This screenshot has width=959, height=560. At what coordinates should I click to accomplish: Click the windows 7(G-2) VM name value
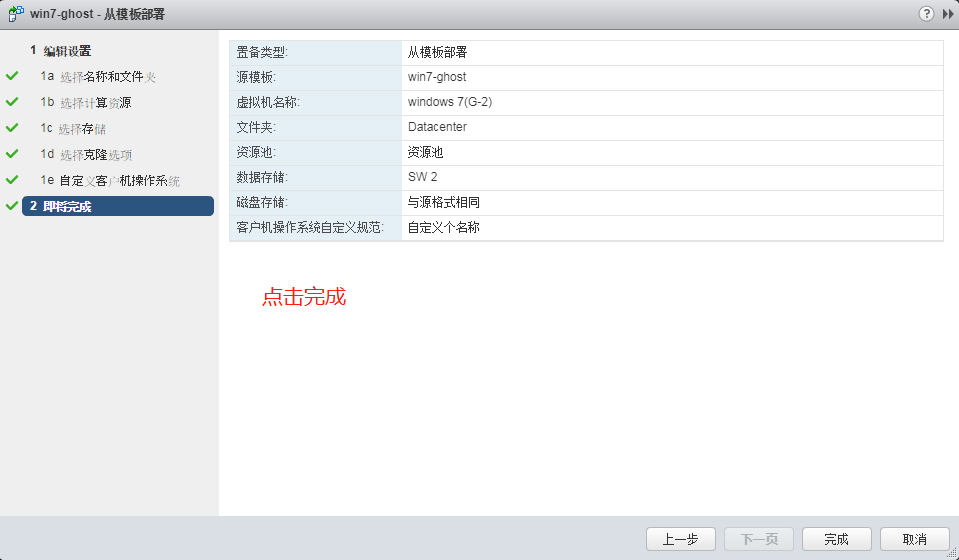tap(450, 102)
